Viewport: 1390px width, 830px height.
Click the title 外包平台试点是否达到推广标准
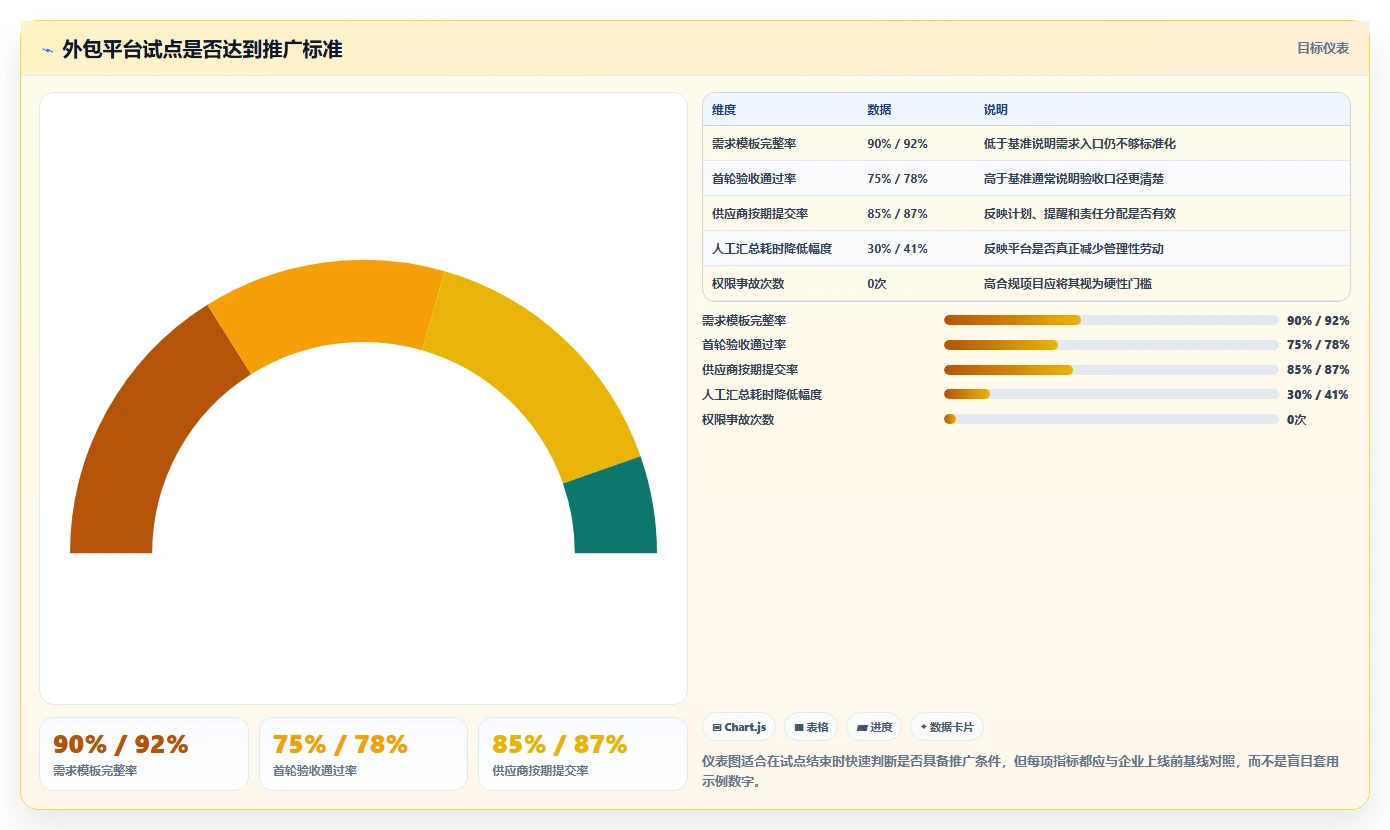coord(202,49)
